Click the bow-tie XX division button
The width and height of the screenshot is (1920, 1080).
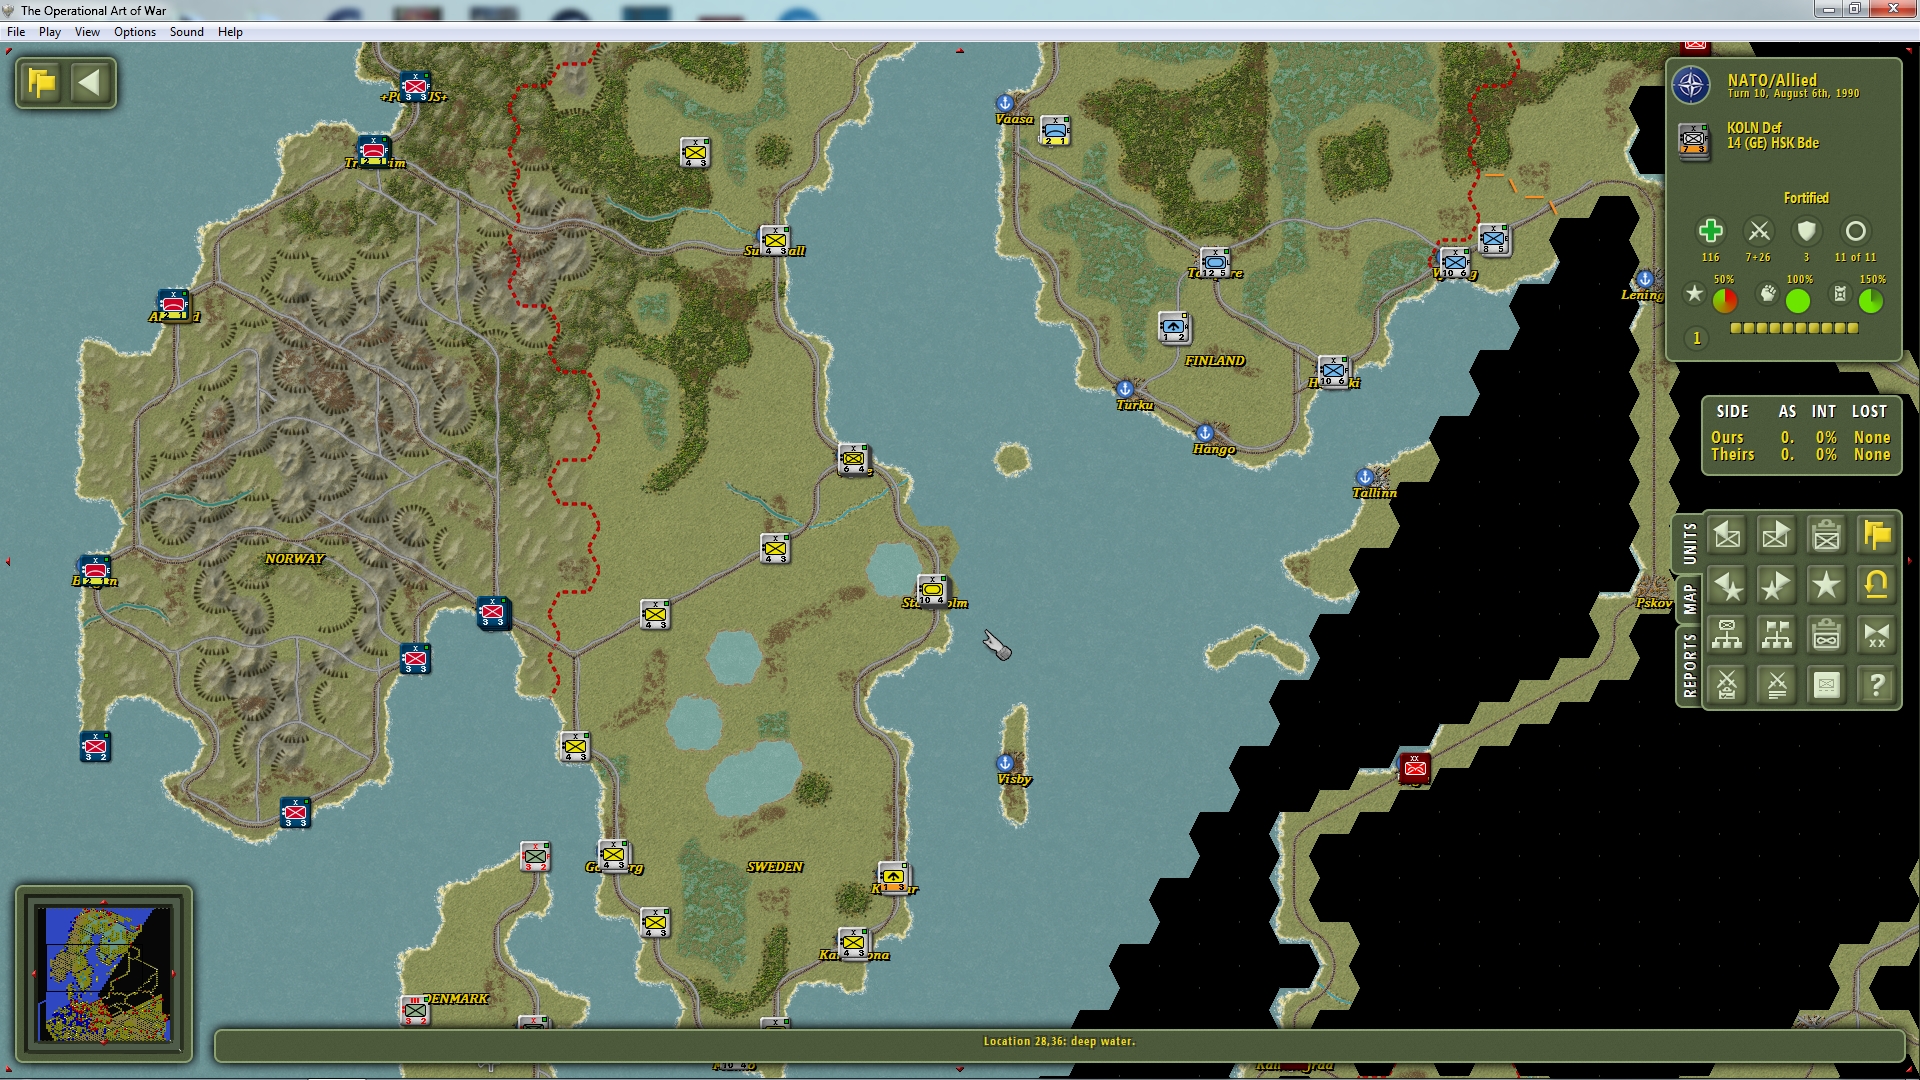click(x=1877, y=635)
